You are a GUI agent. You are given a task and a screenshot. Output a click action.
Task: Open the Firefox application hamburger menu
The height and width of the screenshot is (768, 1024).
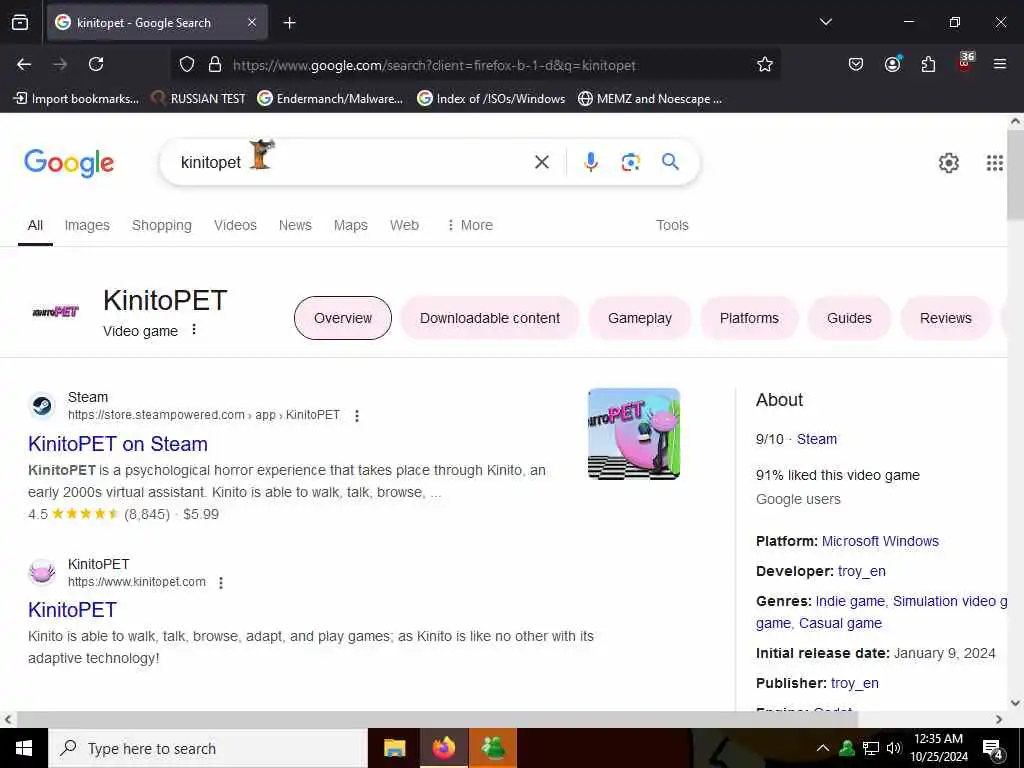(x=1000, y=64)
